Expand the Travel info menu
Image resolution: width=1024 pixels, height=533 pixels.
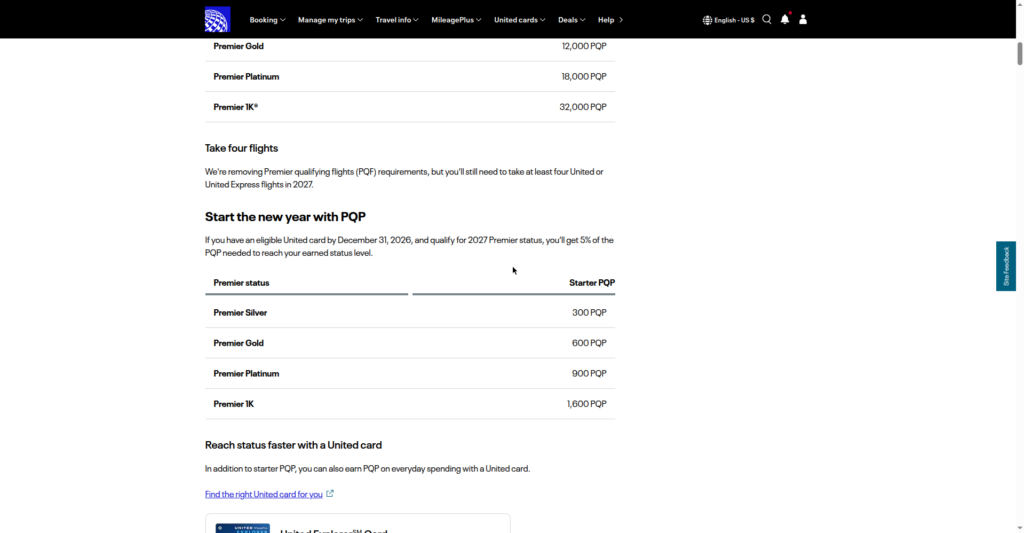[397, 20]
